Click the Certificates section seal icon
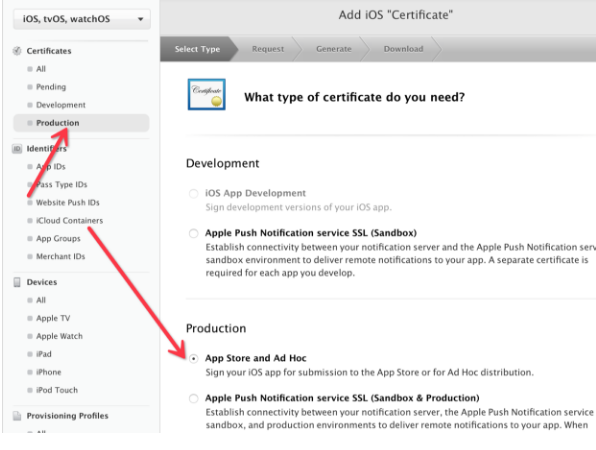596x450 pixels. (x=17, y=51)
